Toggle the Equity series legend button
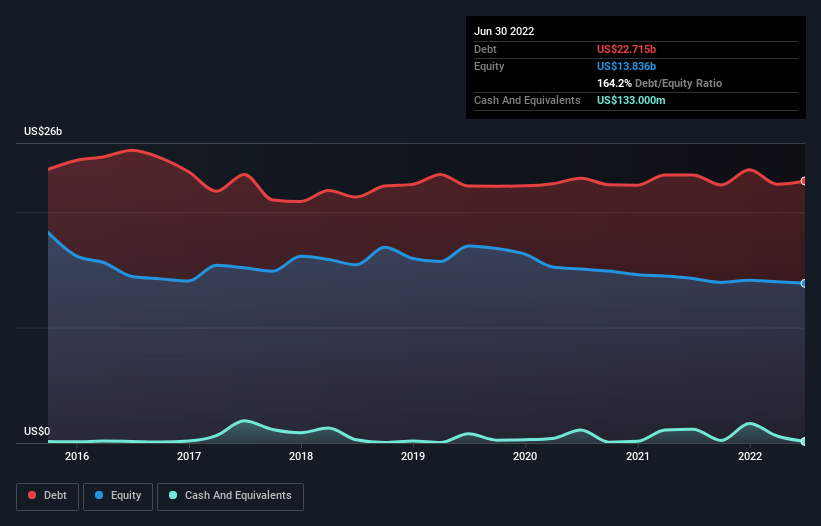This screenshot has height=526, width=821. point(118,496)
